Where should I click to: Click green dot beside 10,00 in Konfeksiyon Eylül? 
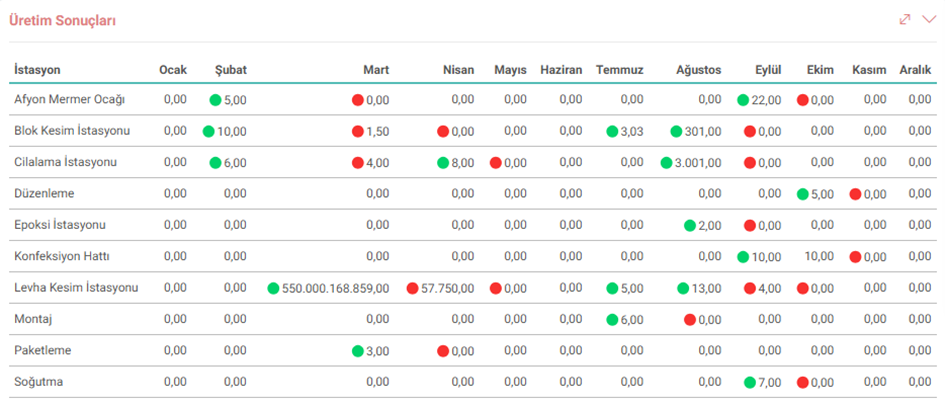(743, 257)
